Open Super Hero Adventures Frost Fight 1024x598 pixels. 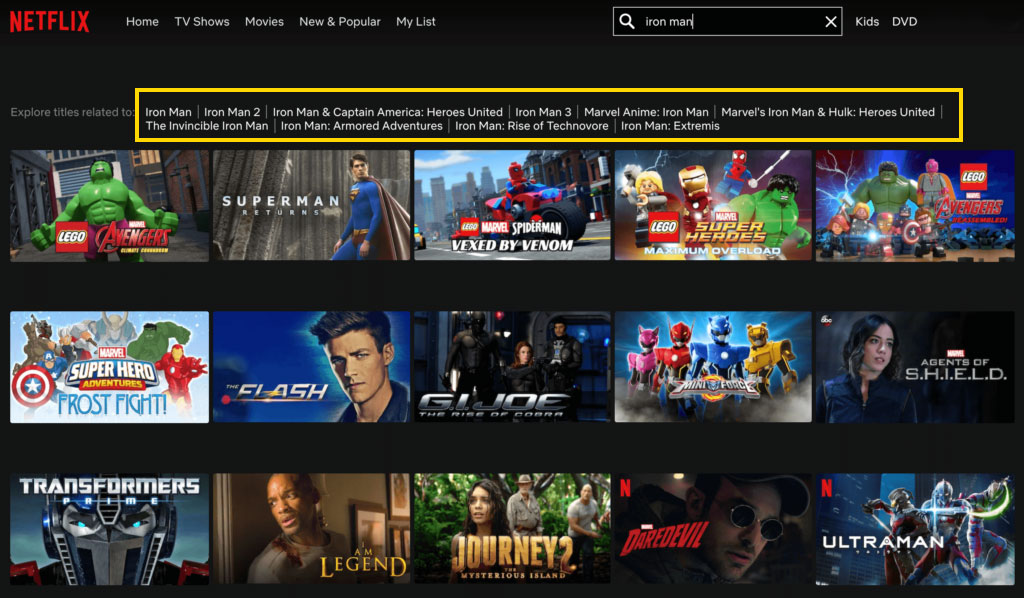point(110,367)
